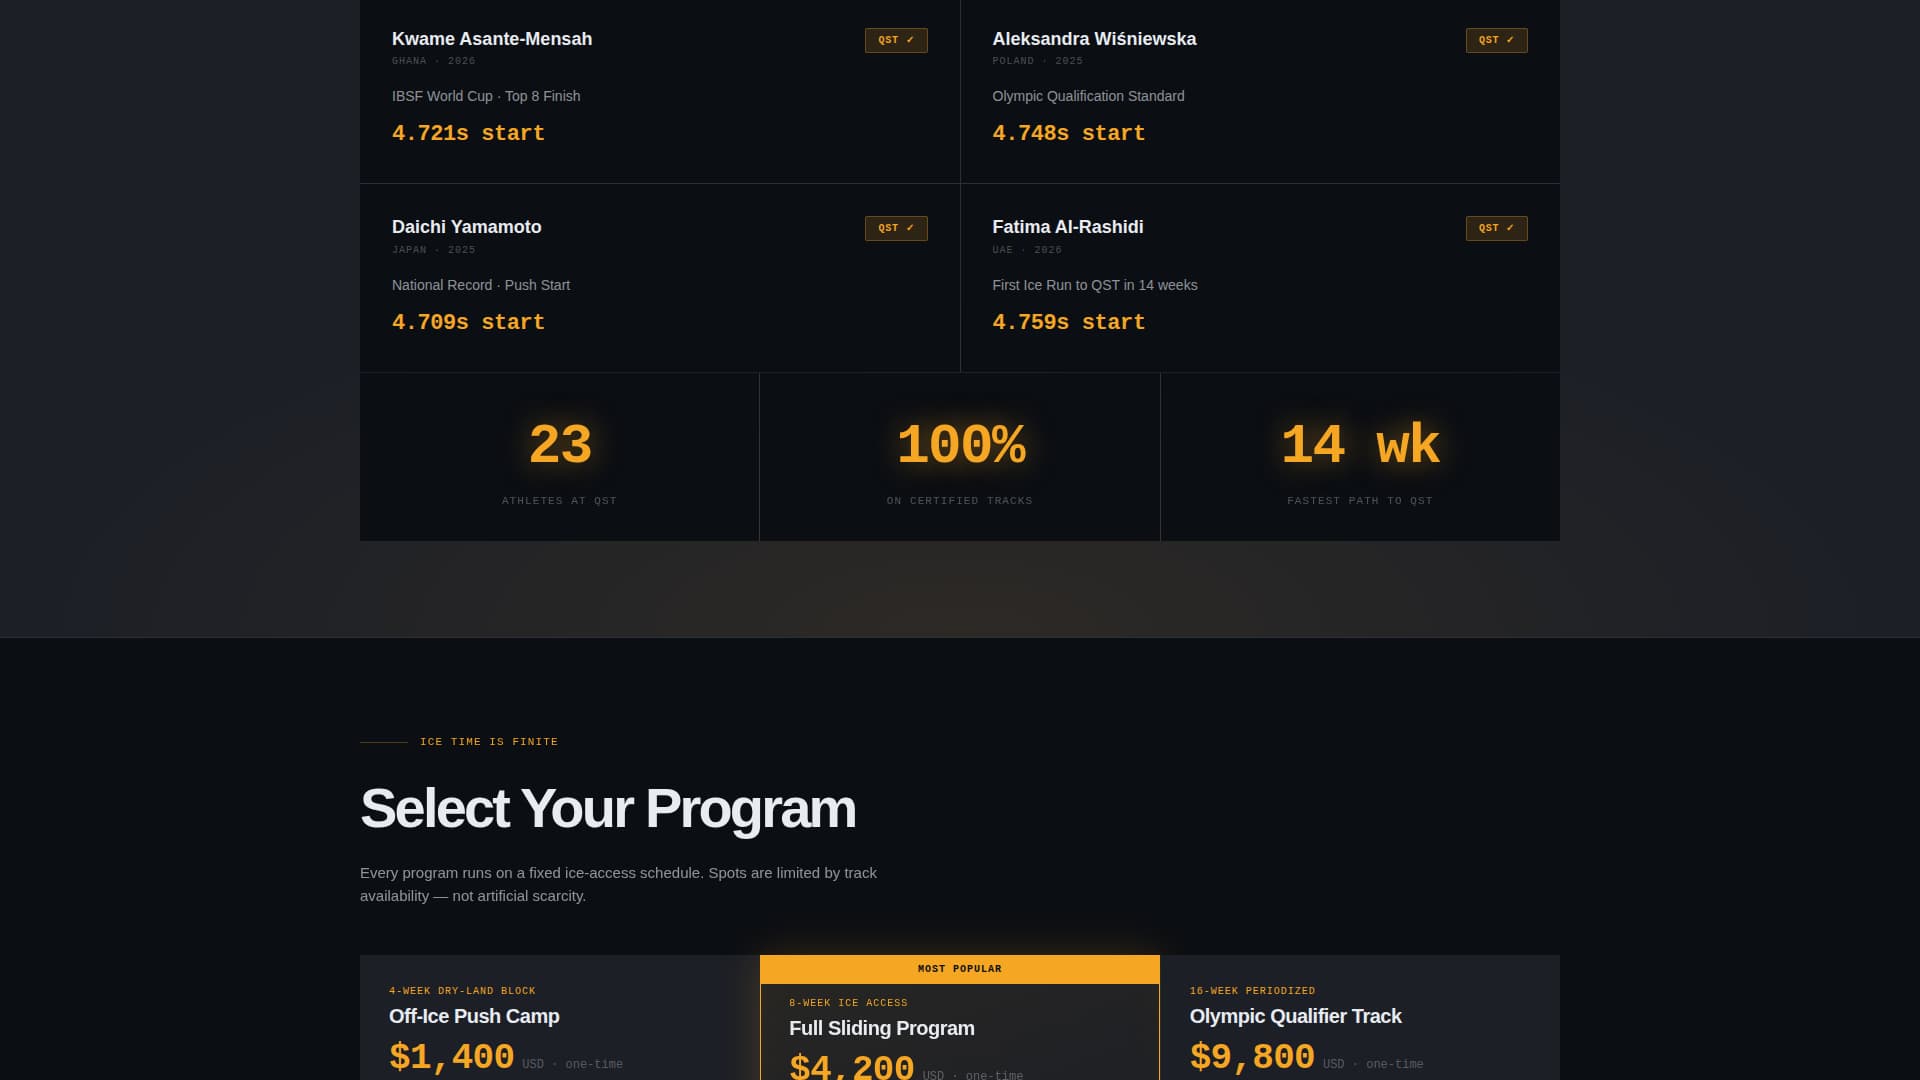The image size is (1920, 1080).
Task: Click 'JAPAN · 2025' label
Action: (x=434, y=250)
